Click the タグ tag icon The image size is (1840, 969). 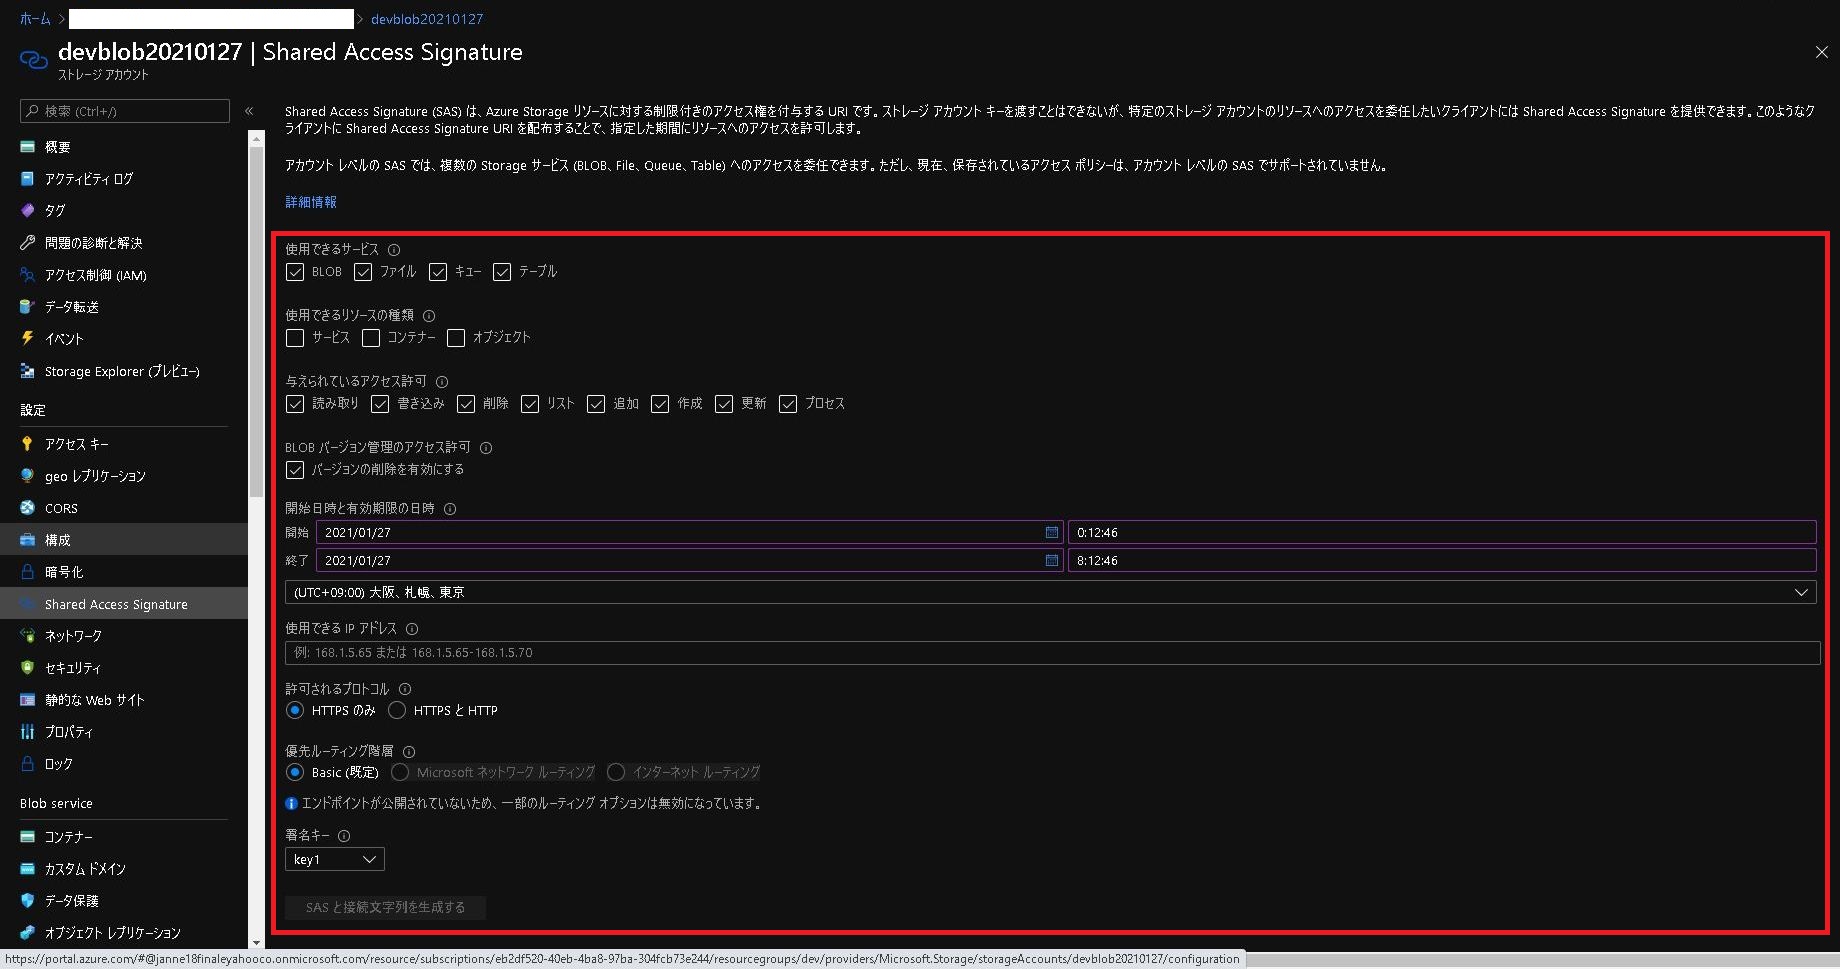click(28, 211)
